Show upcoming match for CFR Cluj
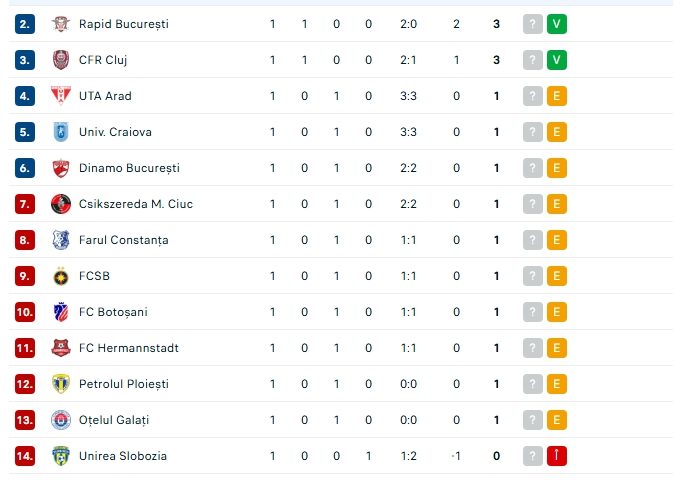 click(532, 60)
